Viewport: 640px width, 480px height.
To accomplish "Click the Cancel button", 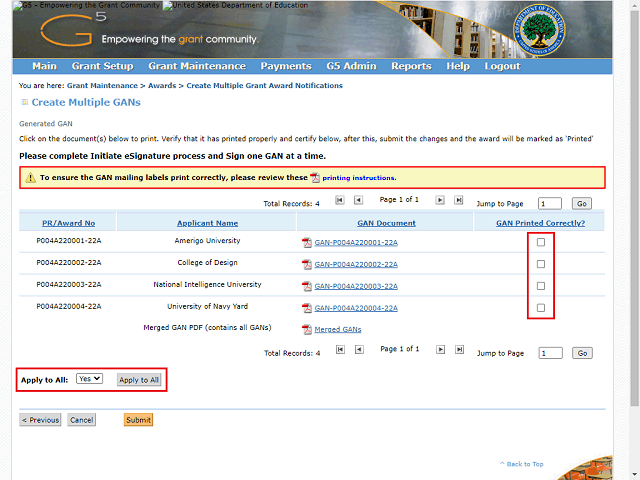I will (82, 420).
